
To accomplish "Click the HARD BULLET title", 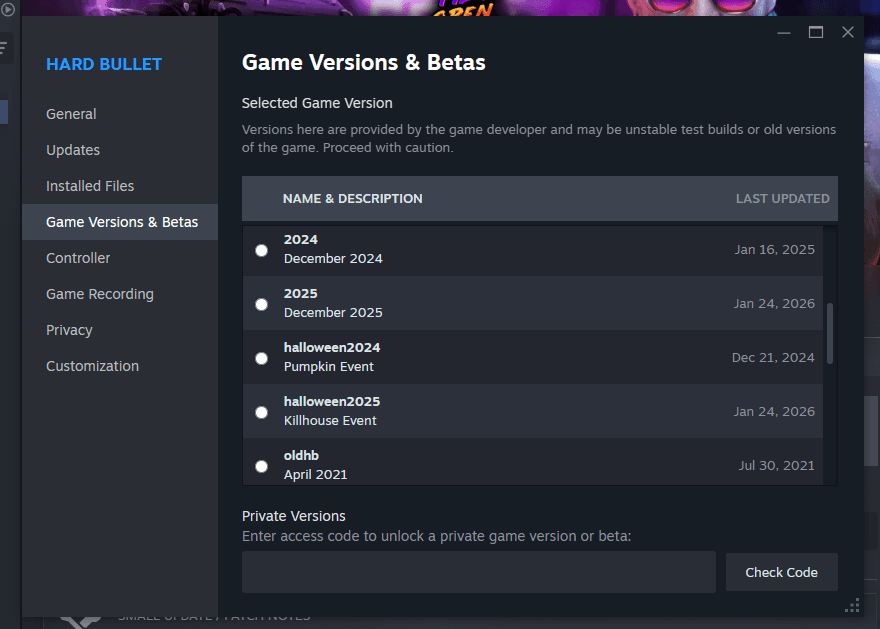I will coord(104,65).
